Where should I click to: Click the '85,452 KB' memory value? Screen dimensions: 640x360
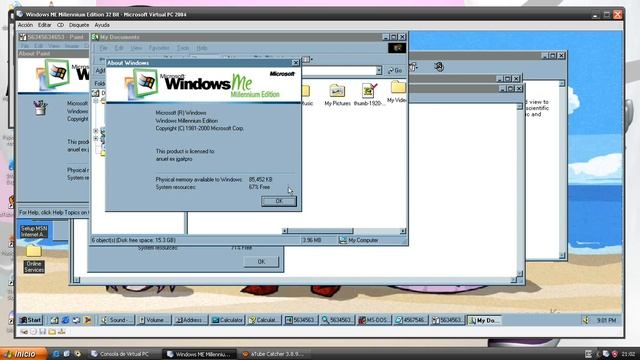click(x=260, y=179)
